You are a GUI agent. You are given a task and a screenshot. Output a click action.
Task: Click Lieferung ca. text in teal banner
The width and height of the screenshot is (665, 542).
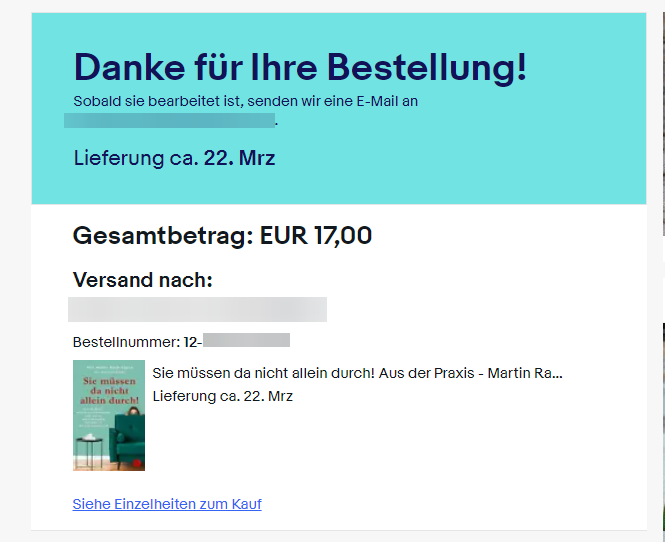pos(136,158)
